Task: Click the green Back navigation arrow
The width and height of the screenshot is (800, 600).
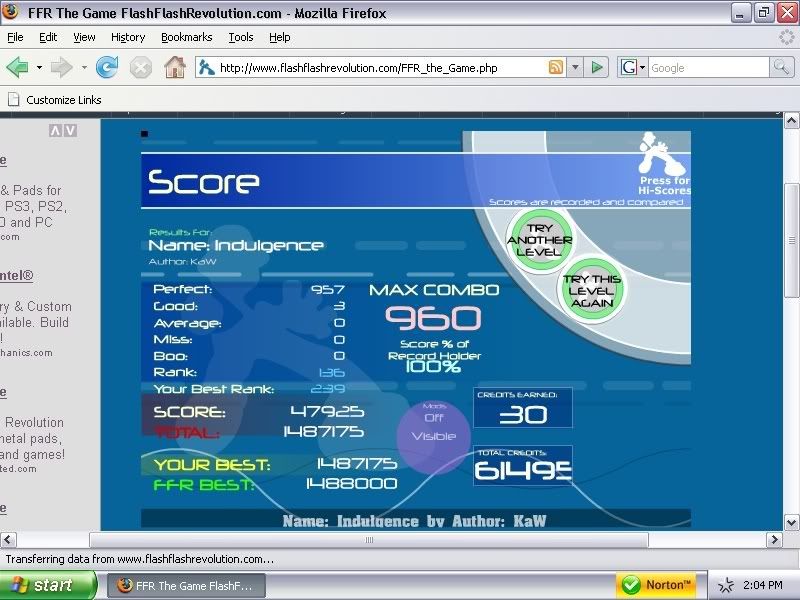Action: pyautogui.click(x=17, y=68)
